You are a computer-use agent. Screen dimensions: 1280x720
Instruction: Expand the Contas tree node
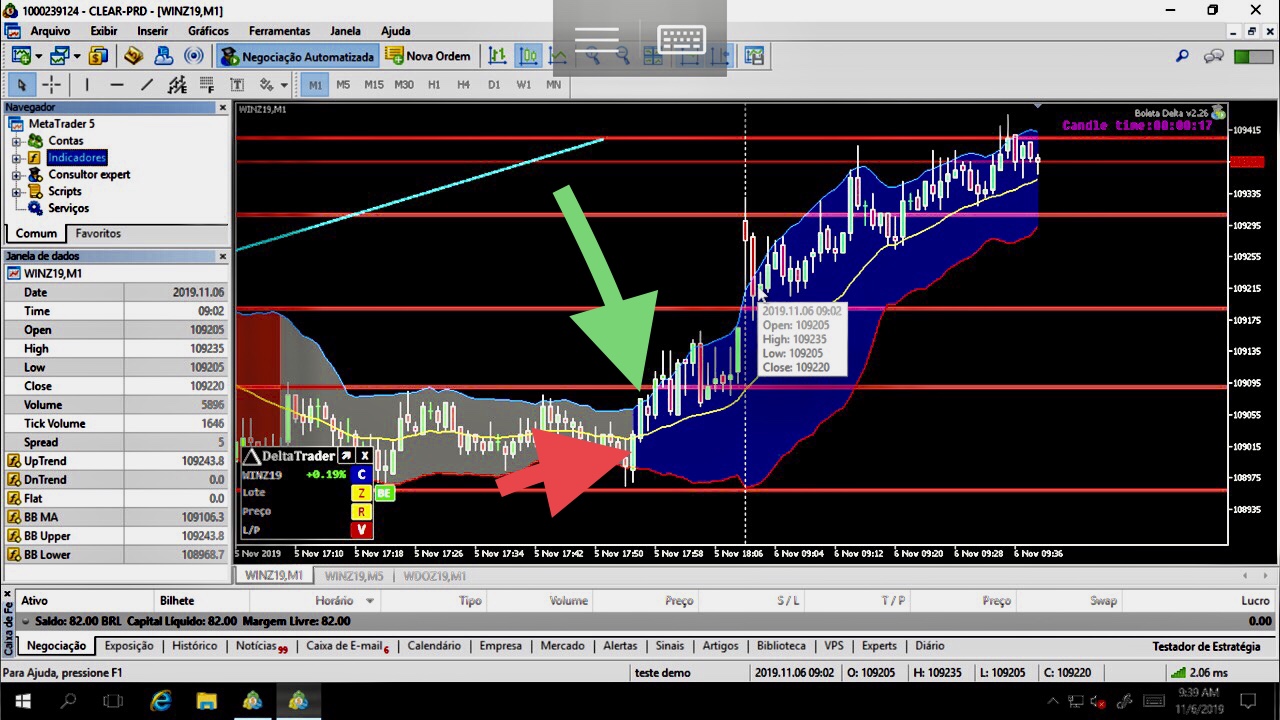[16, 141]
